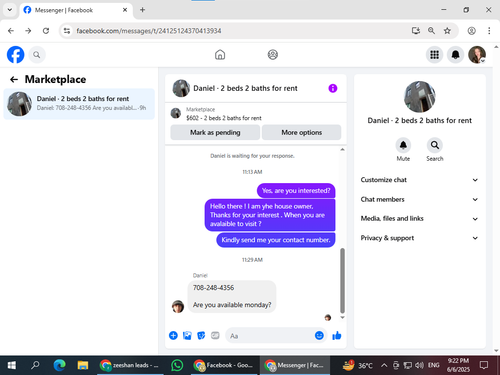The height and width of the screenshot is (375, 500).
Task: Click the 'Hello there ! I am yhe house owner' message
Action: pyautogui.click(x=270, y=215)
